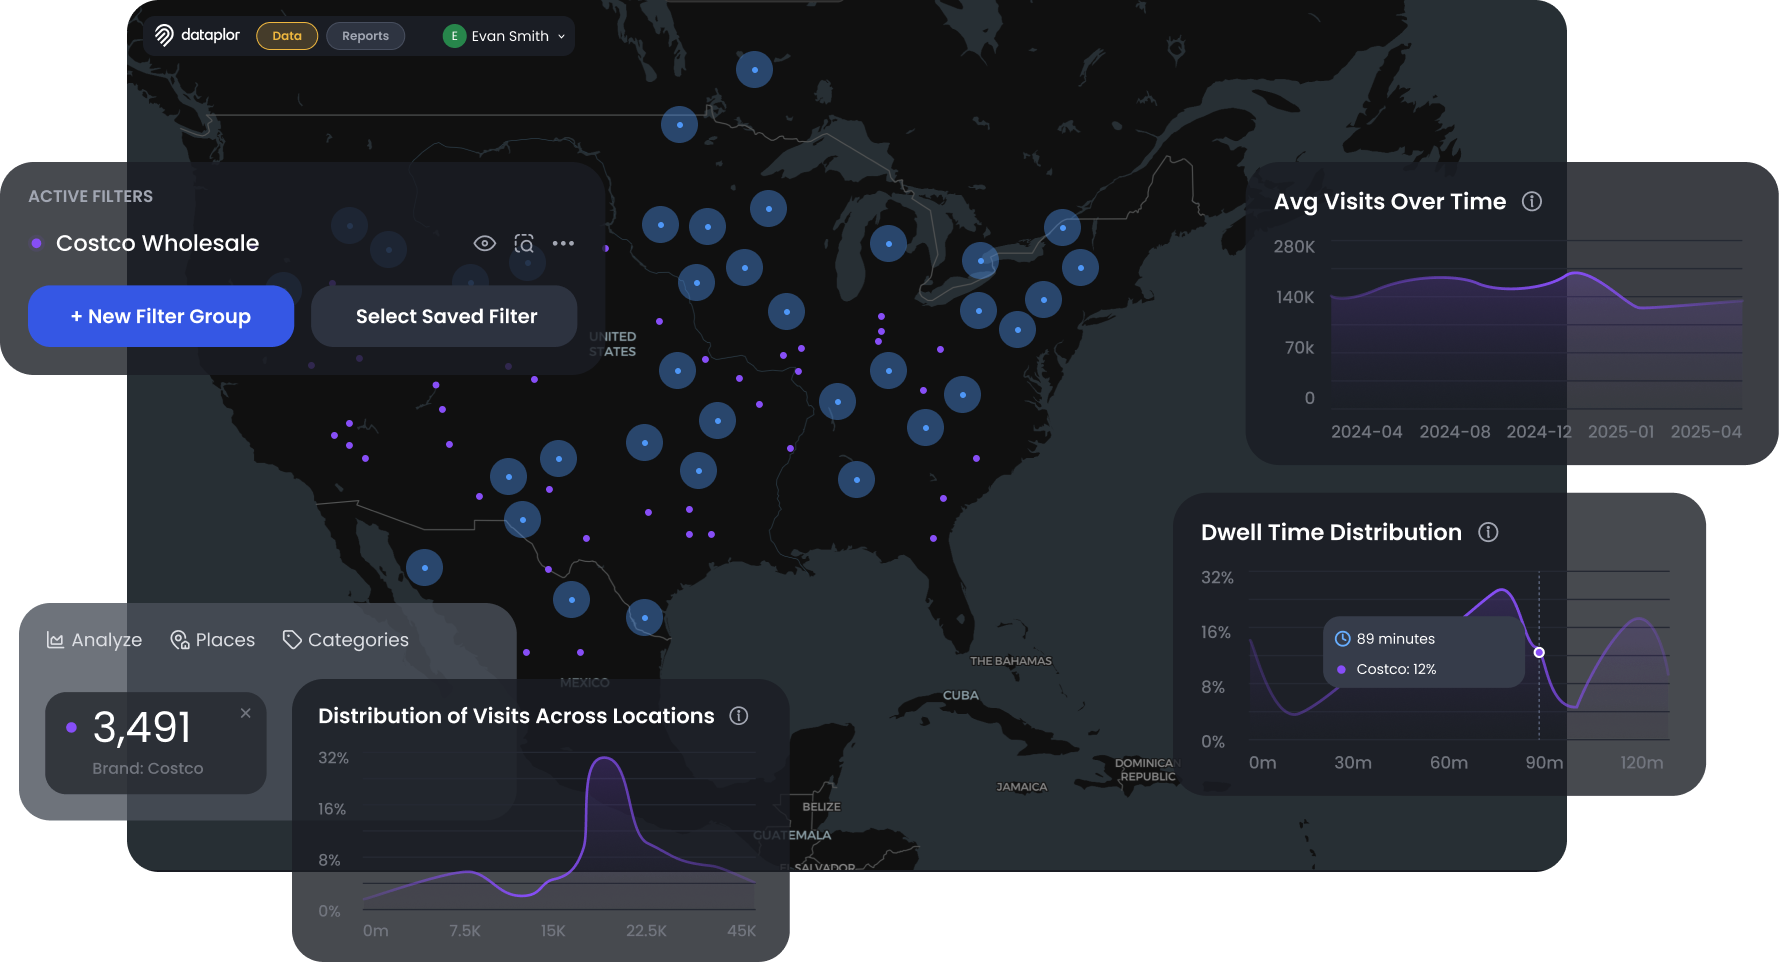Click the purple dot on the 3,491 card
This screenshot has height=962, width=1779.
[x=71, y=727]
